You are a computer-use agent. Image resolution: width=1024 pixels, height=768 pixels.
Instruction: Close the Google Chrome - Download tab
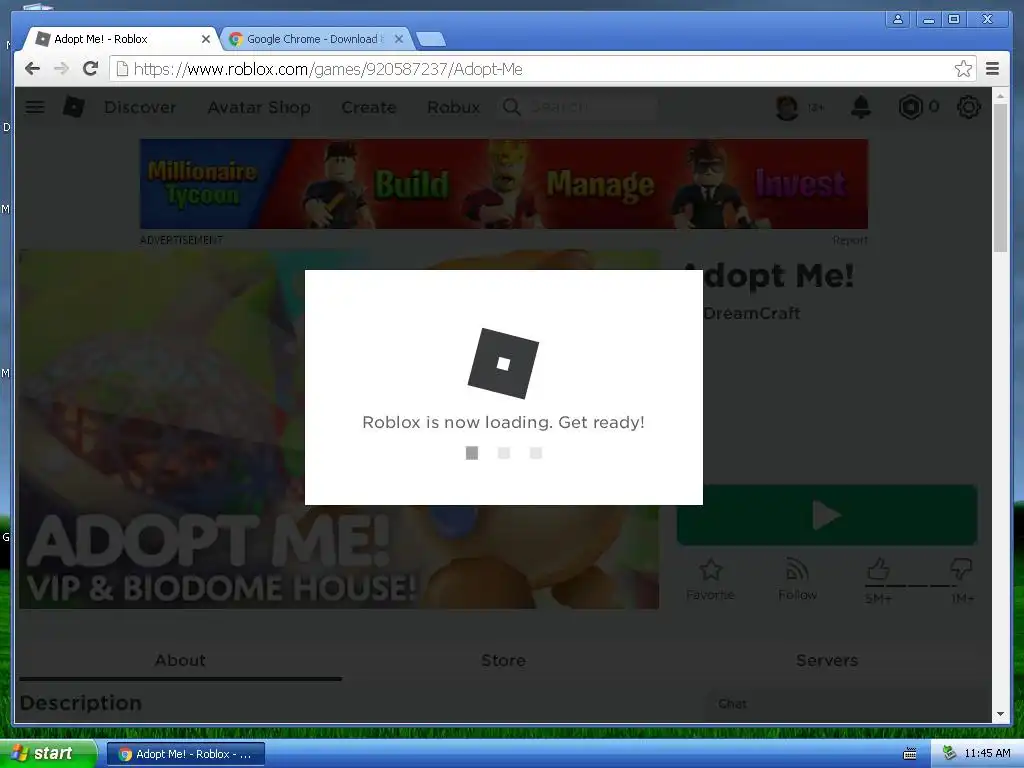(399, 39)
